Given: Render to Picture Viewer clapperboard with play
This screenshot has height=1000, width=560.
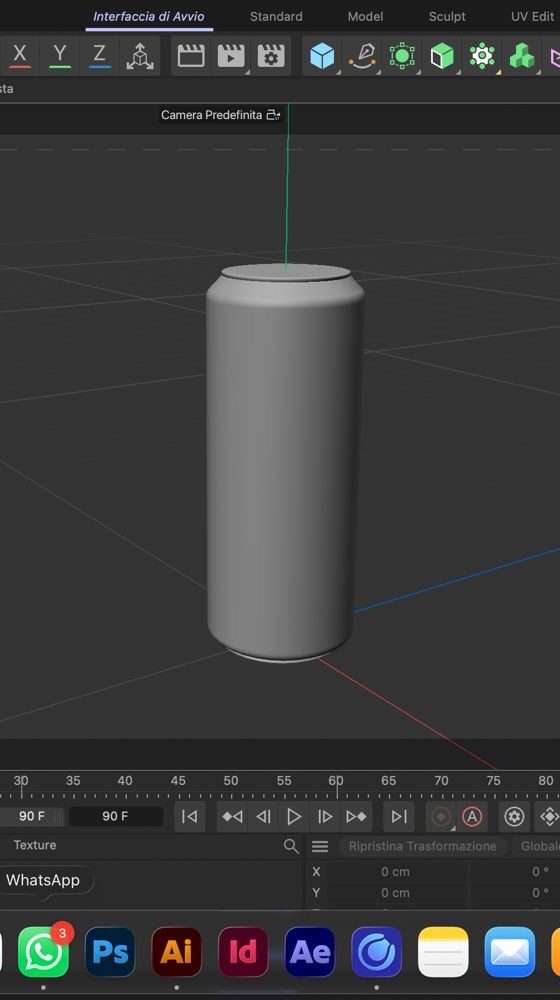Looking at the screenshot, I should [231, 56].
